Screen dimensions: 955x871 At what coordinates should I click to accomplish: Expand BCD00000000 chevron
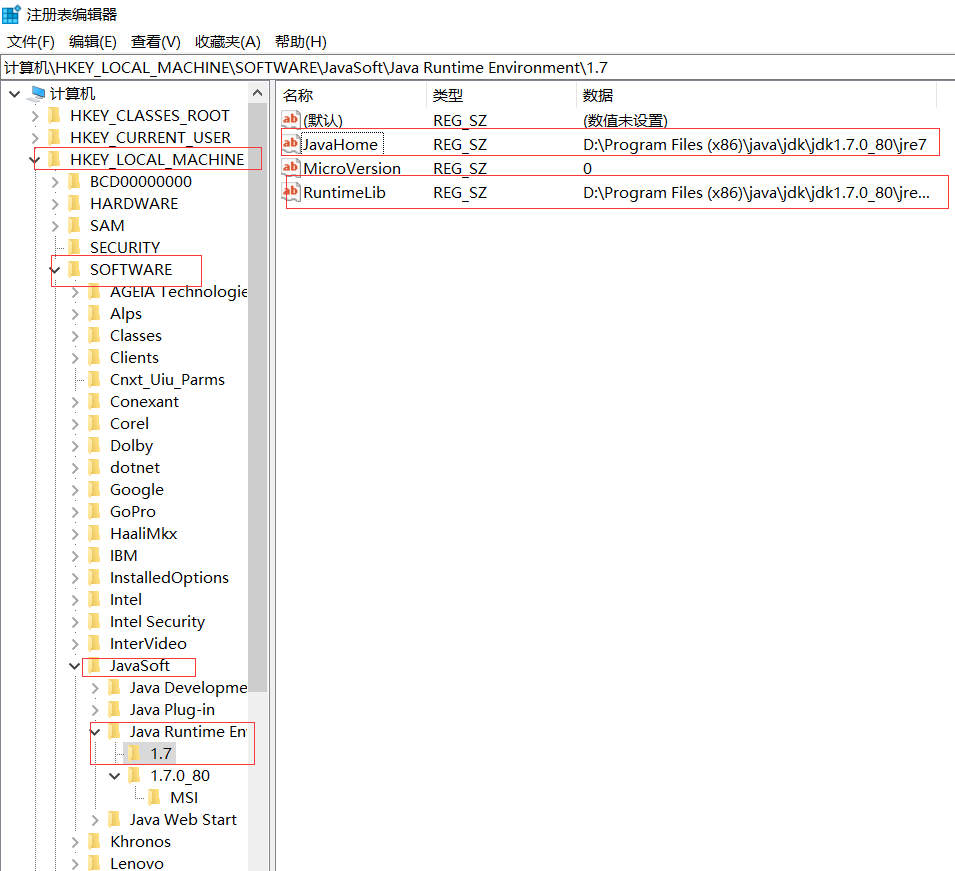tap(55, 182)
